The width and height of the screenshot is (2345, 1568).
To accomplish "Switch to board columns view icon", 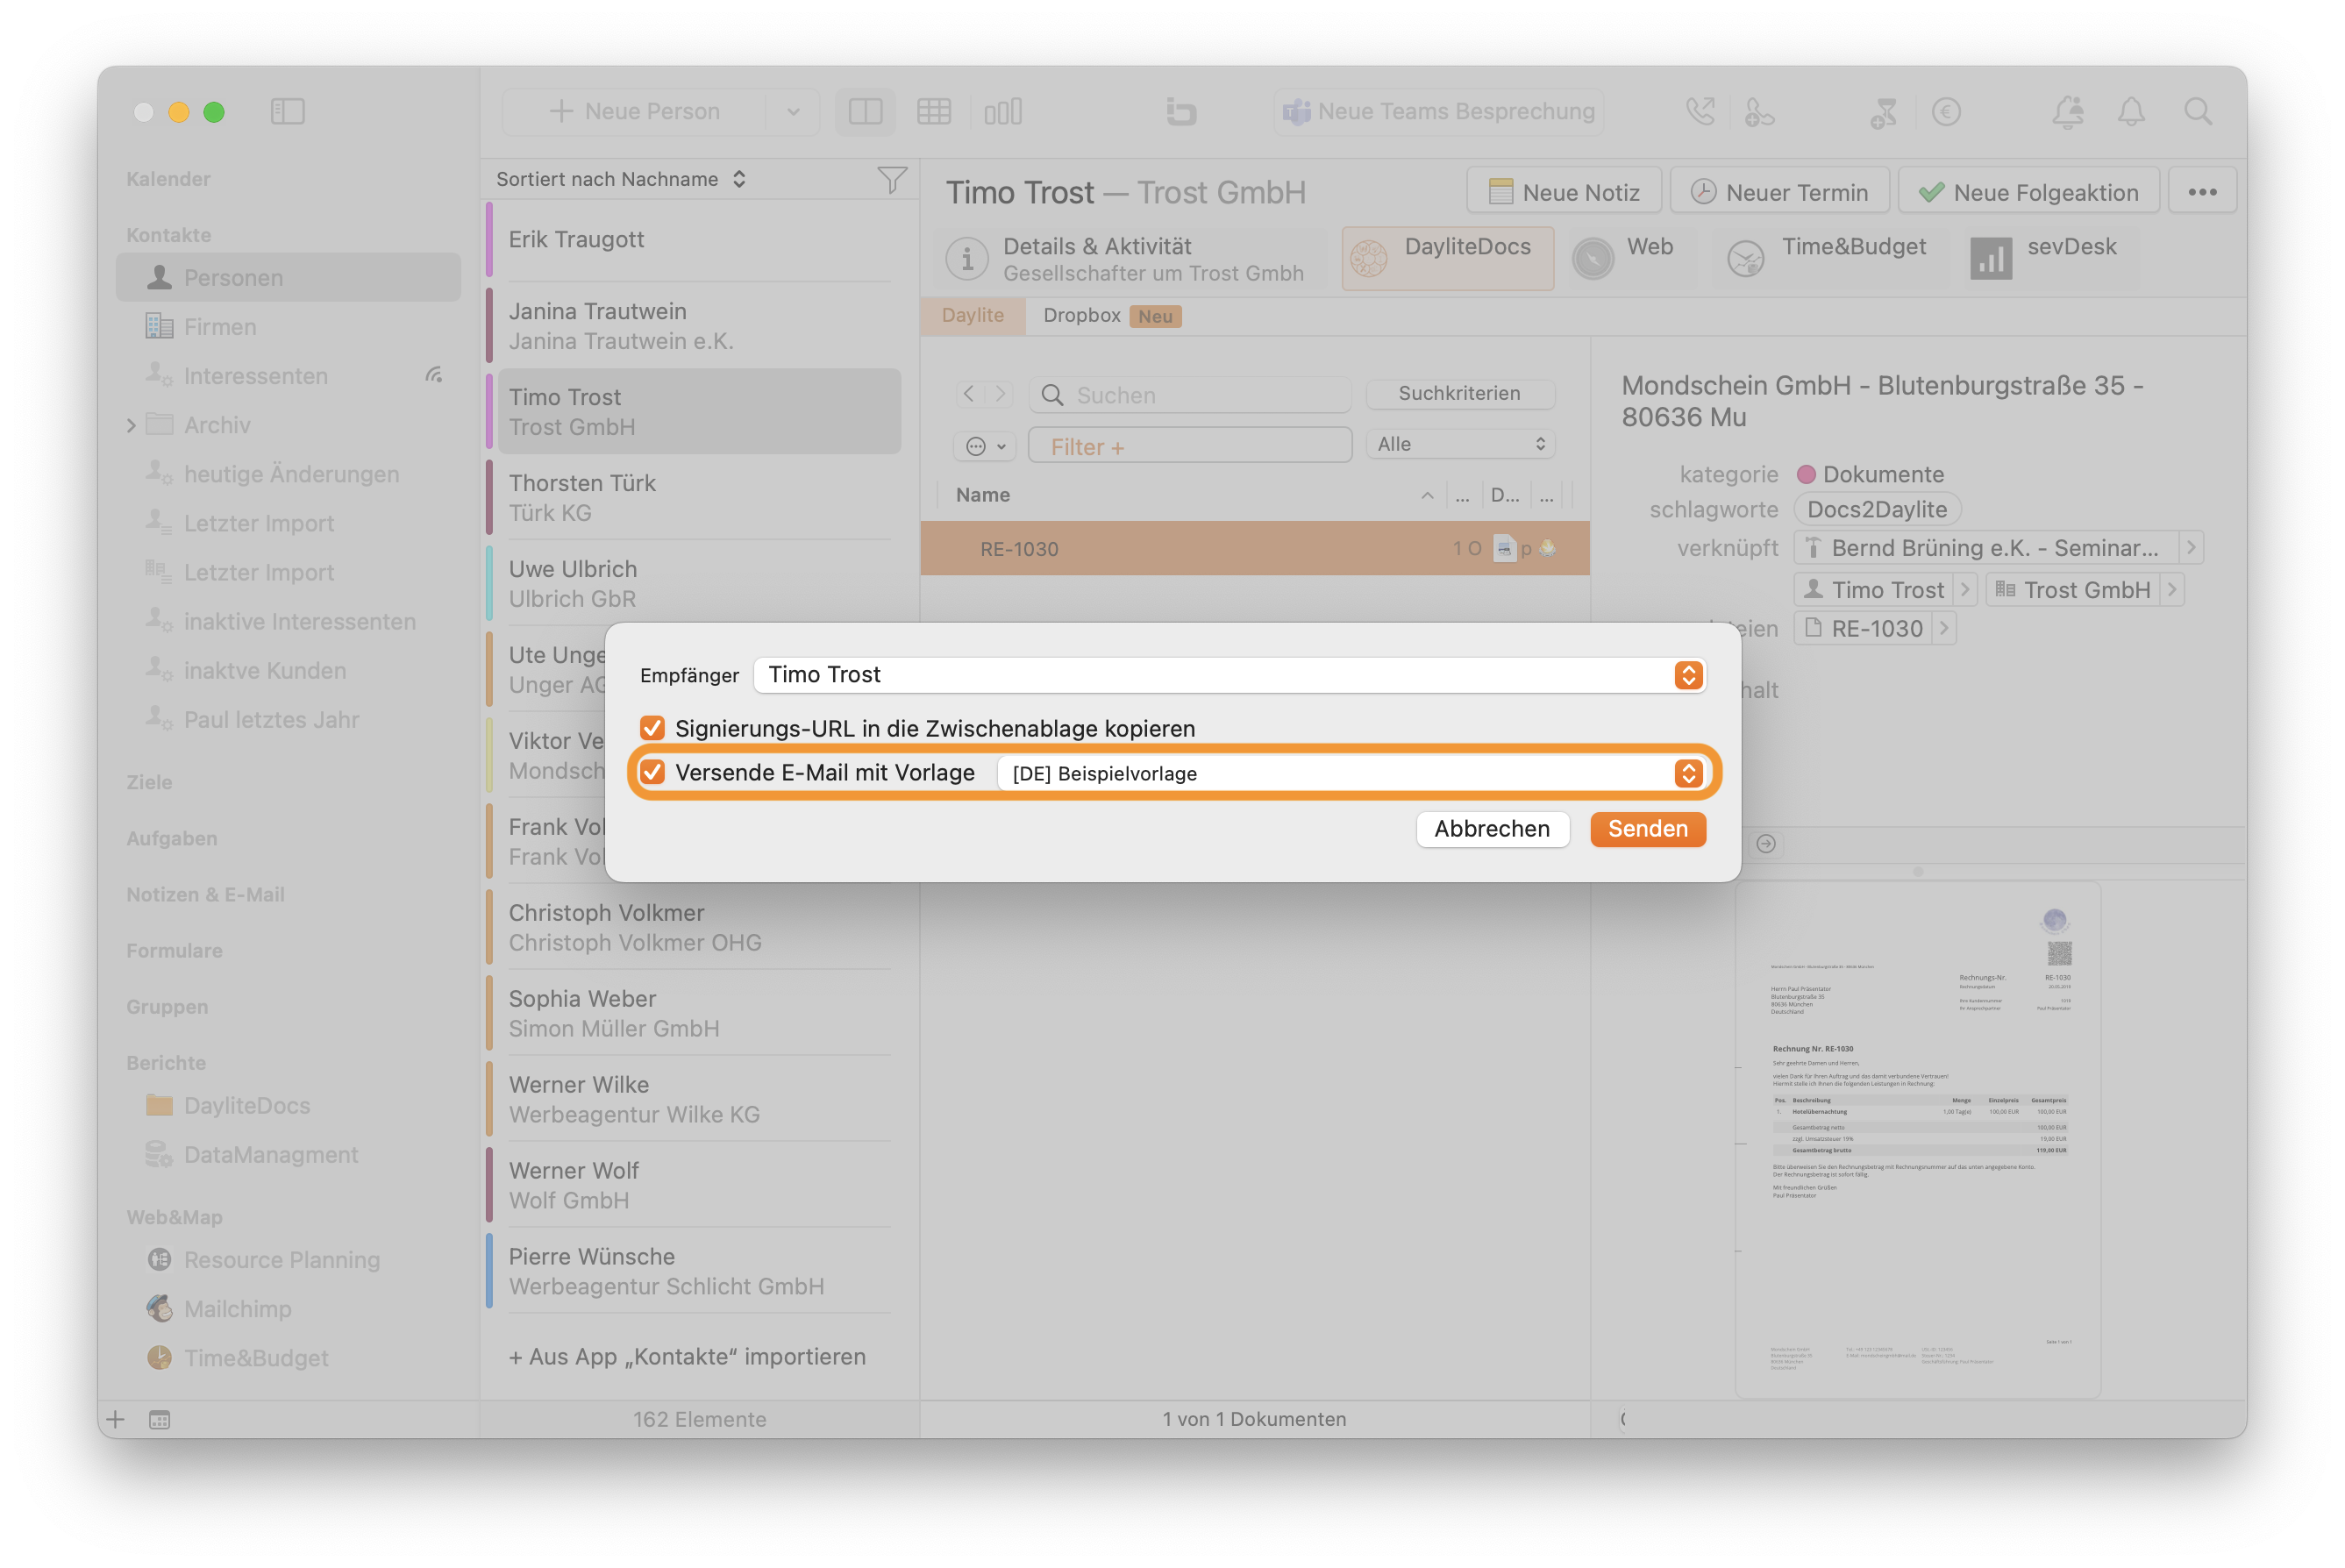I will click(1003, 111).
